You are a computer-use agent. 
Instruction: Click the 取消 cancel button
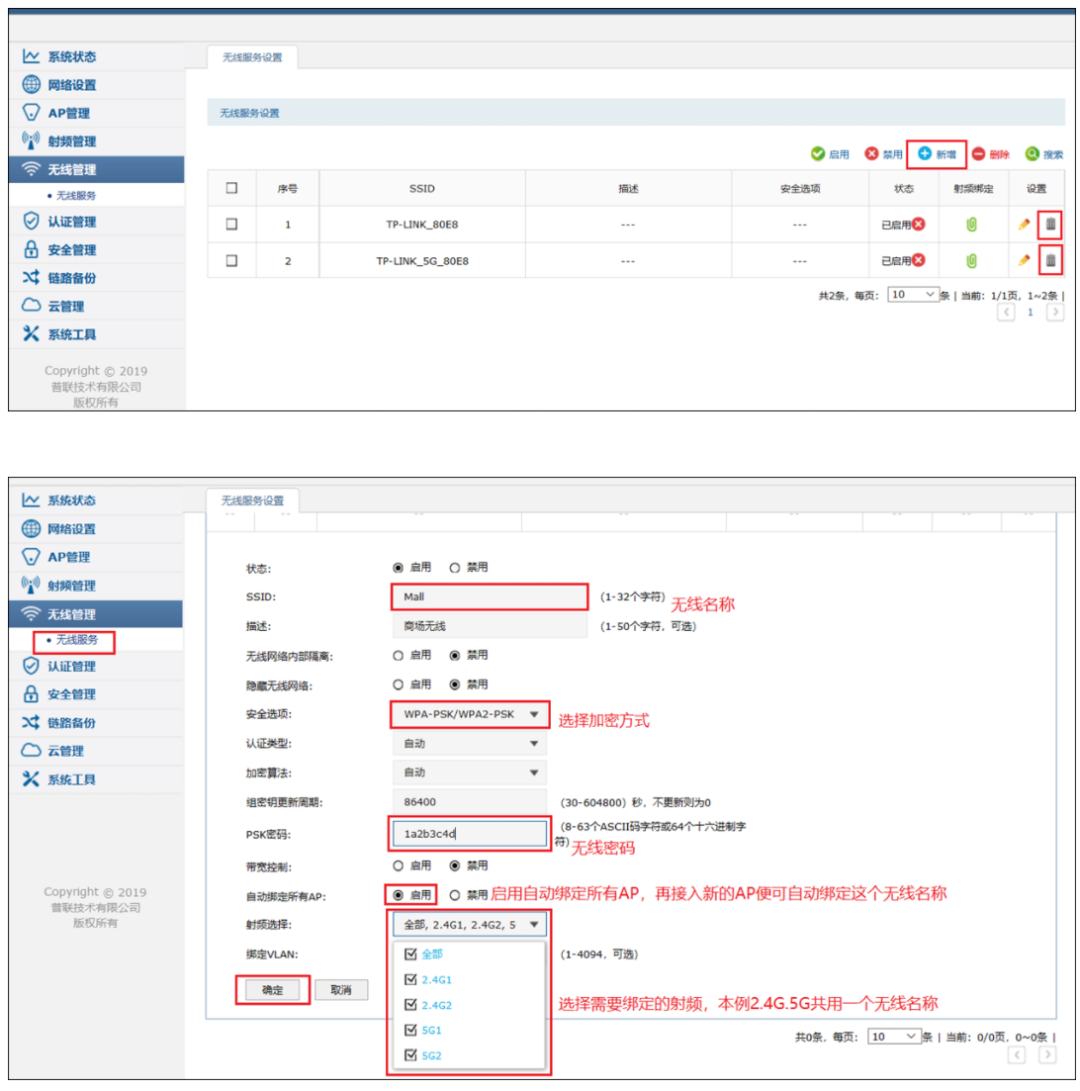pos(341,990)
